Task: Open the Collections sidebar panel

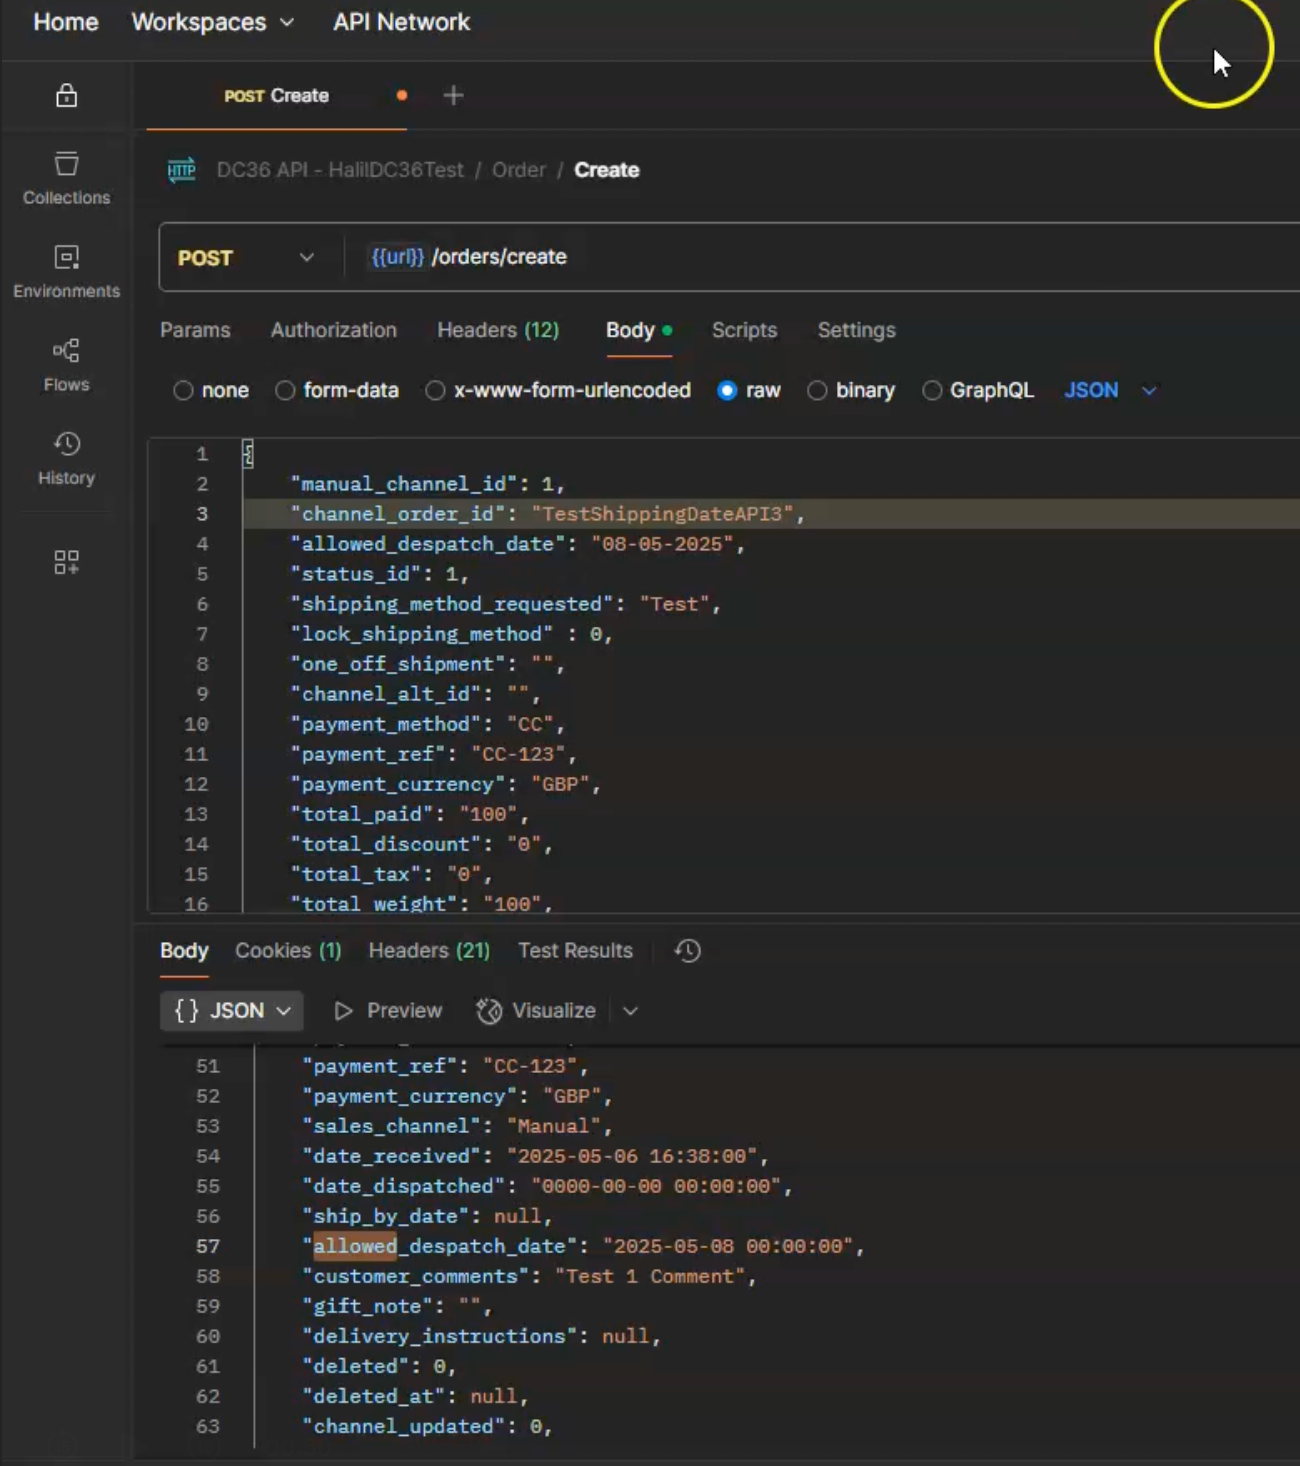Action: click(66, 179)
